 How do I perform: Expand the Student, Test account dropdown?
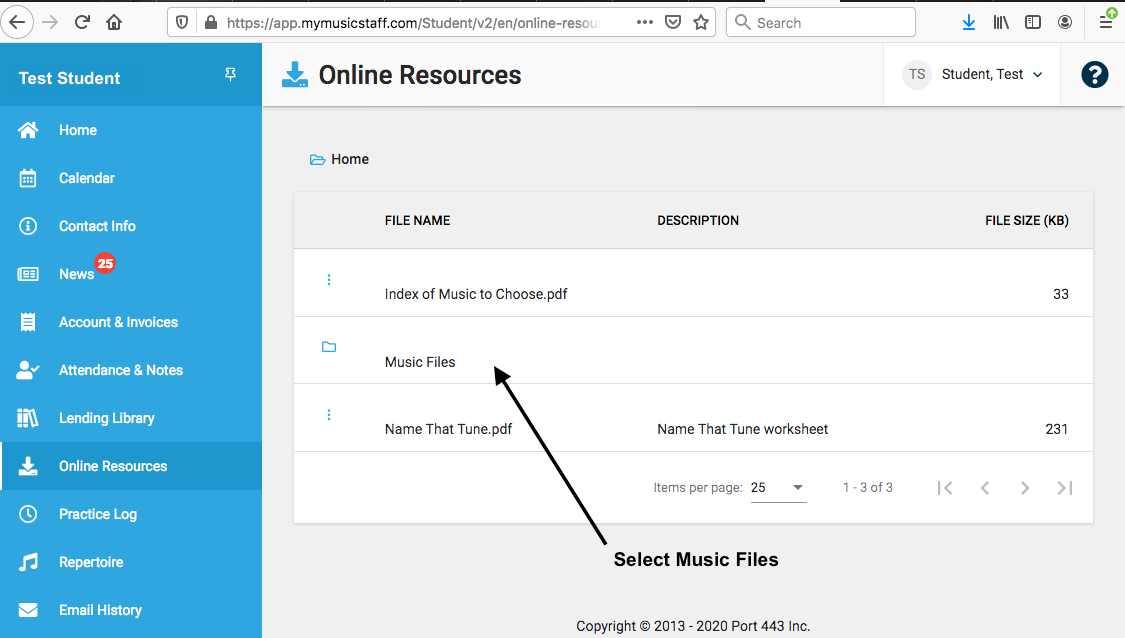tap(992, 74)
